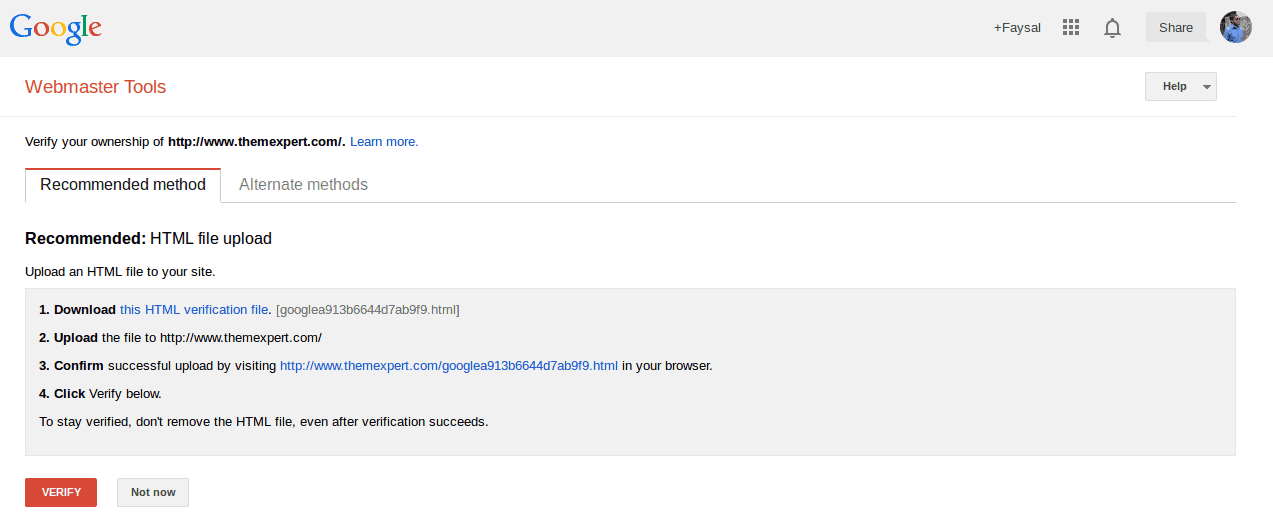Open the account profile picture
Image resolution: width=1273 pixels, height=531 pixels.
coord(1236,27)
